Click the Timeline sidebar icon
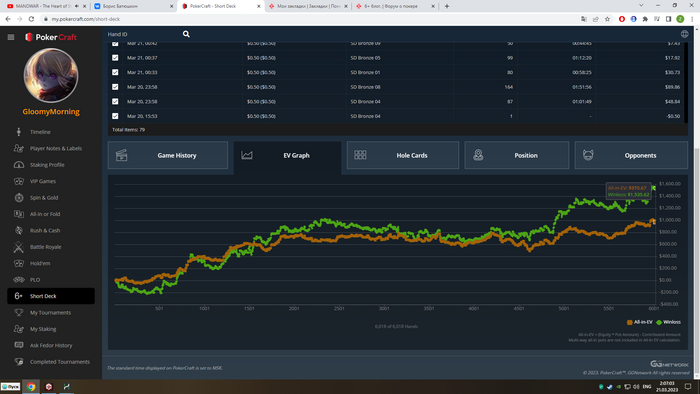This screenshot has width=700, height=394. 19,132
